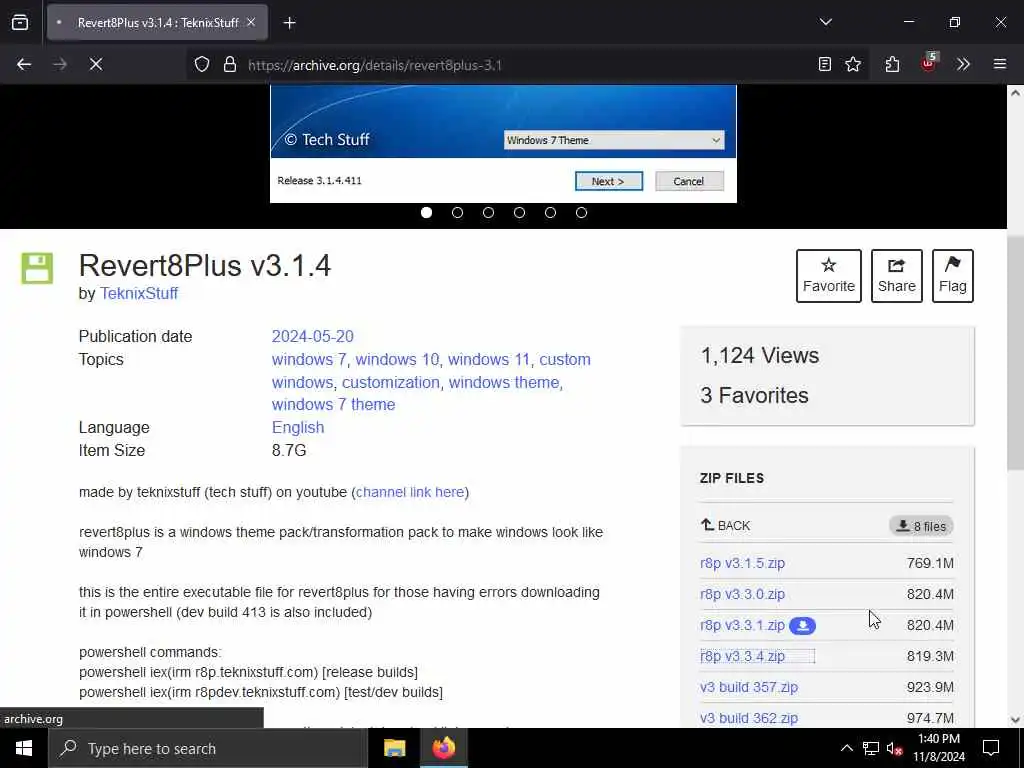Open the Firefox View recent browsing icon
The image size is (1024, 768).
click(20, 23)
